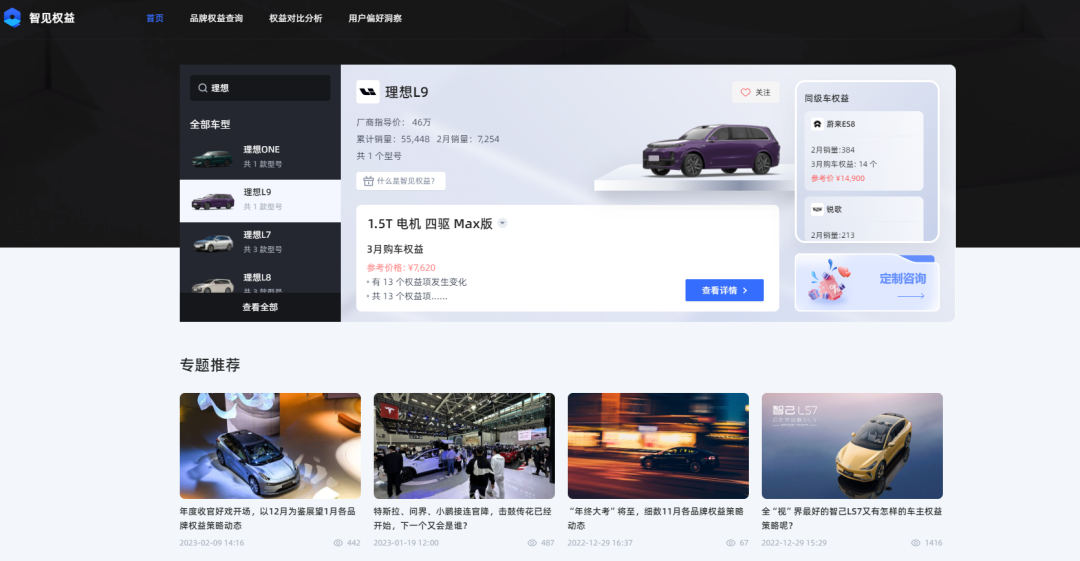1080x561 pixels.
Task: Click the purple 理想L9 car image
Action: (711, 150)
